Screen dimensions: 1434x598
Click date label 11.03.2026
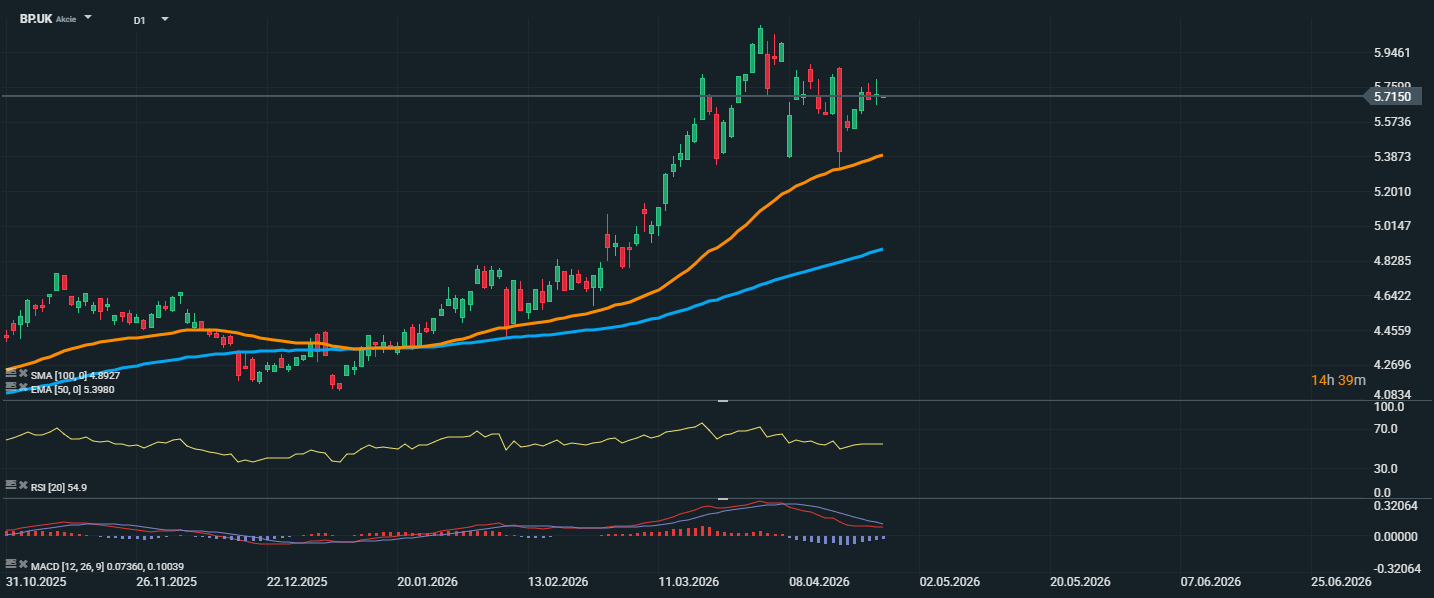pos(688,582)
